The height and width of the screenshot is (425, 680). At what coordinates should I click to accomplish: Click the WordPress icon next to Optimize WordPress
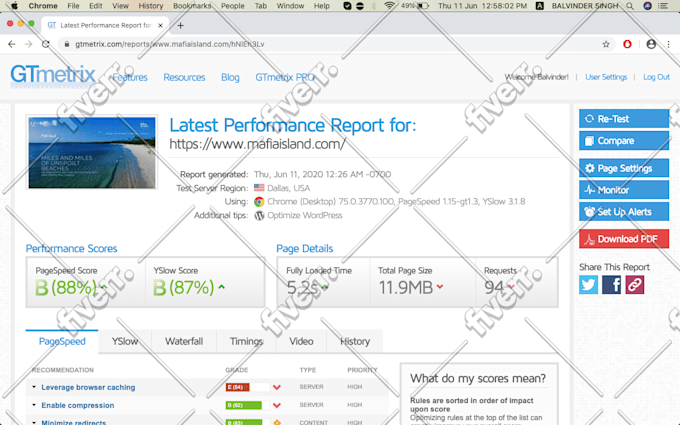click(x=259, y=216)
